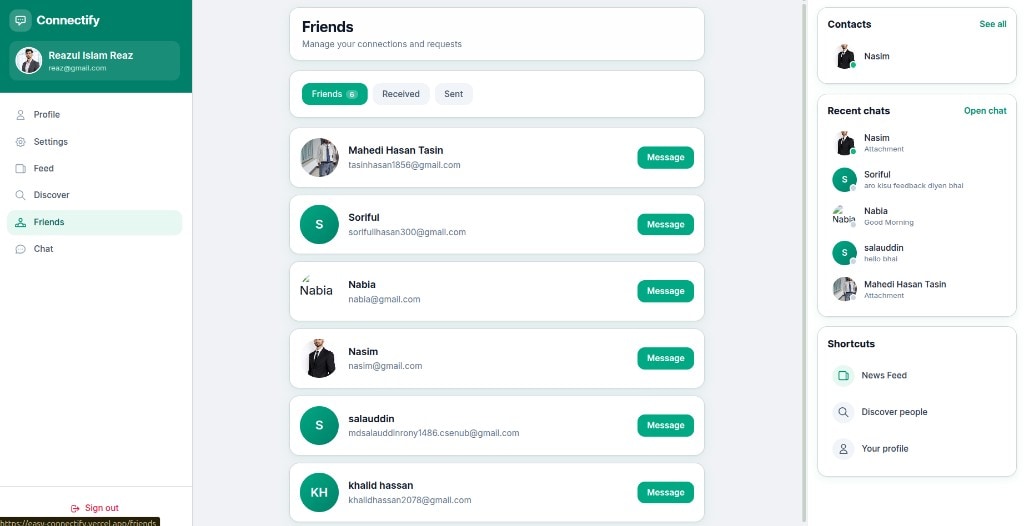Switch to the Sent tab
This screenshot has height=526, width=1024.
[454, 94]
